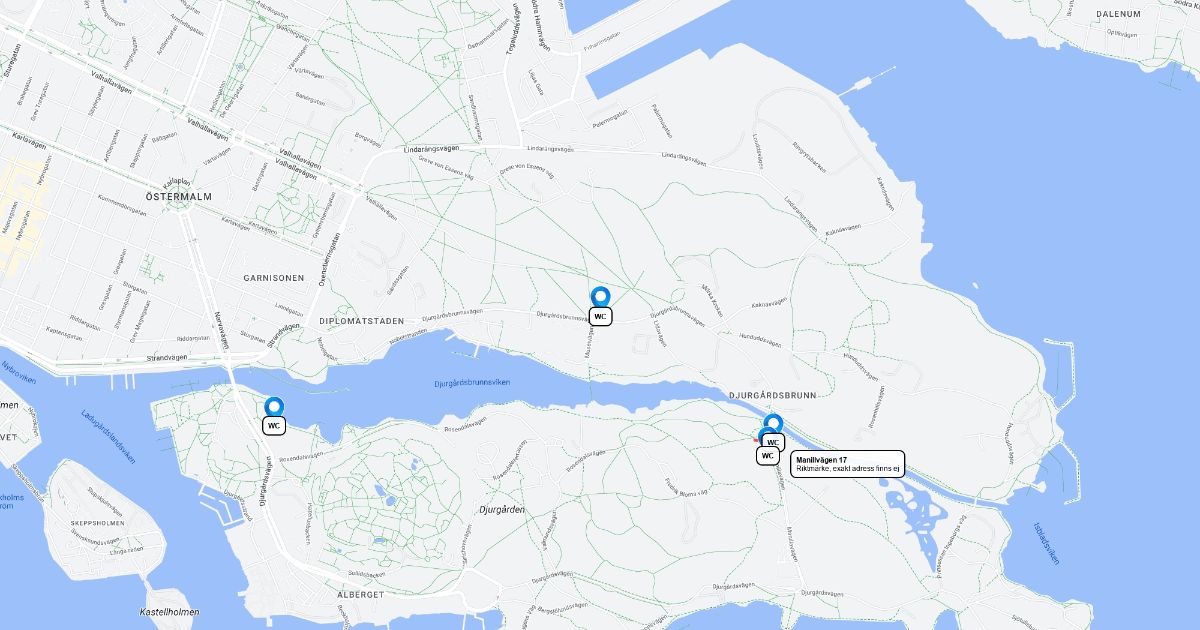Click the SKEPPSHOLMEN island label

(99, 524)
